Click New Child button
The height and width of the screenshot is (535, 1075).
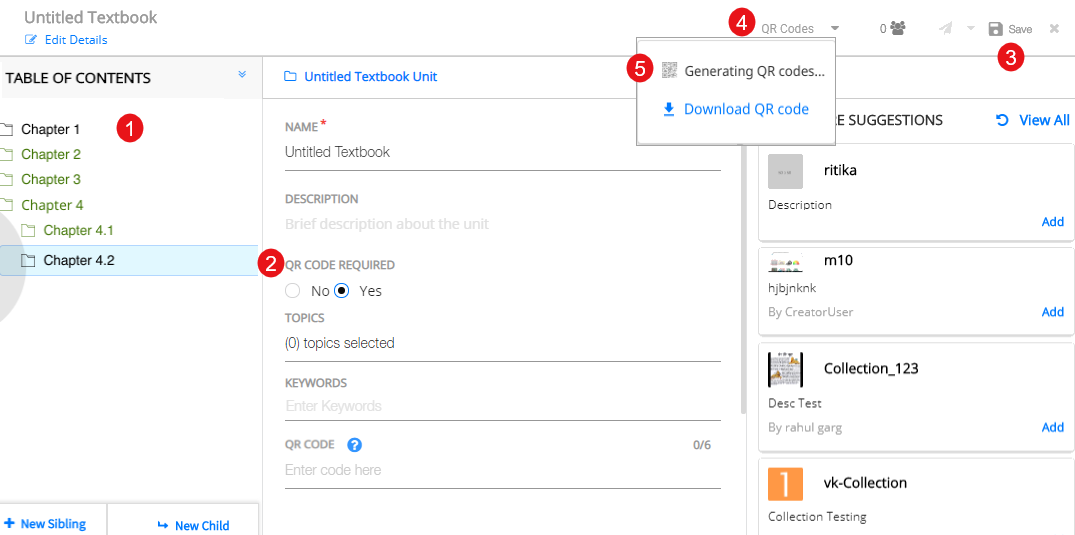click(193, 525)
